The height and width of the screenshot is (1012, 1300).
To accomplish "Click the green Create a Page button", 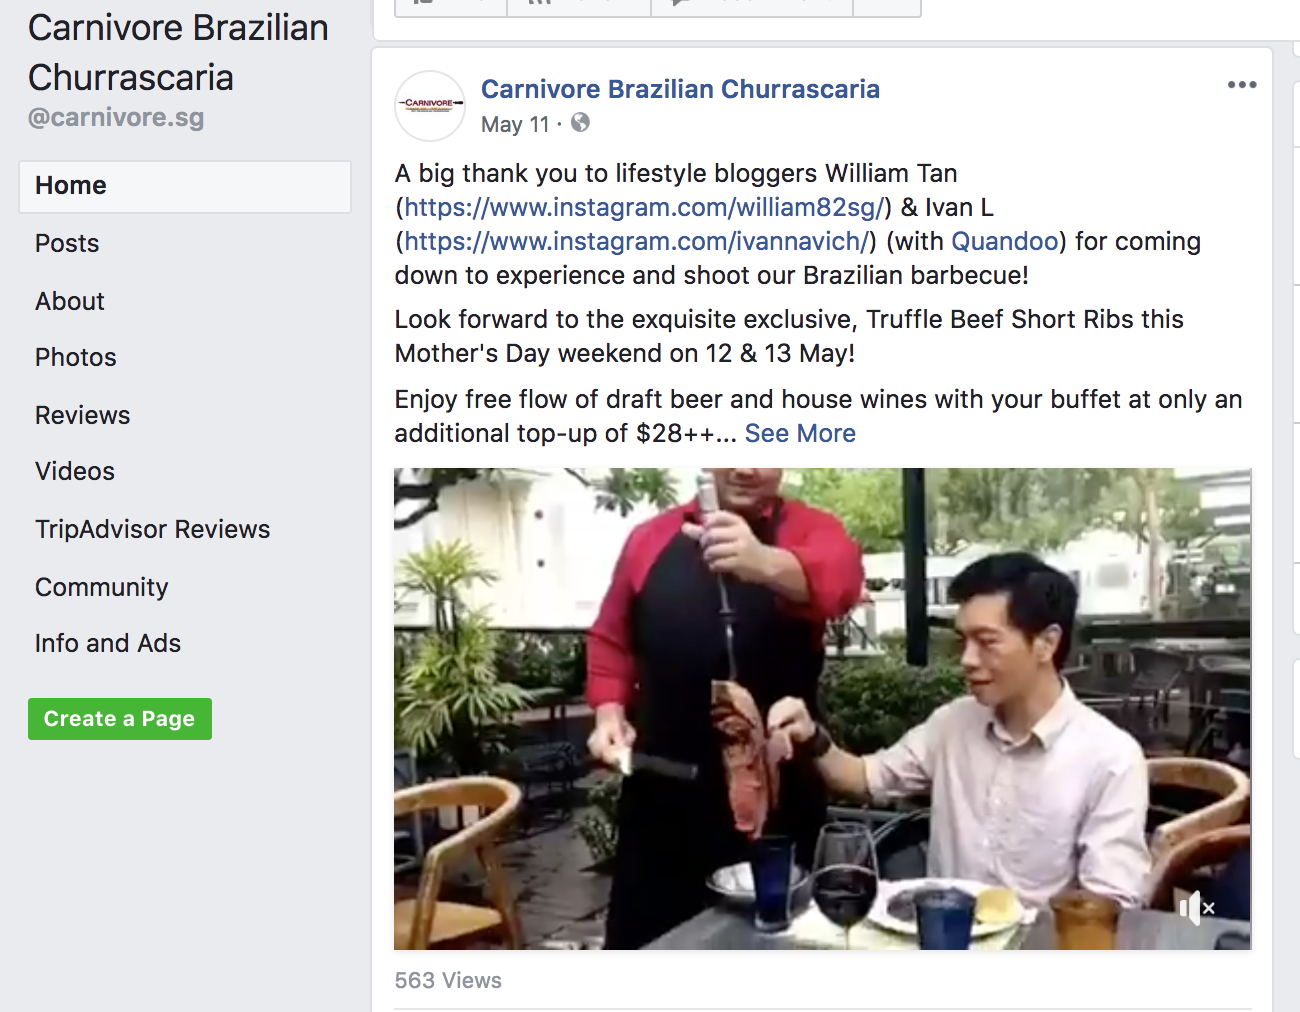I will pos(120,719).
